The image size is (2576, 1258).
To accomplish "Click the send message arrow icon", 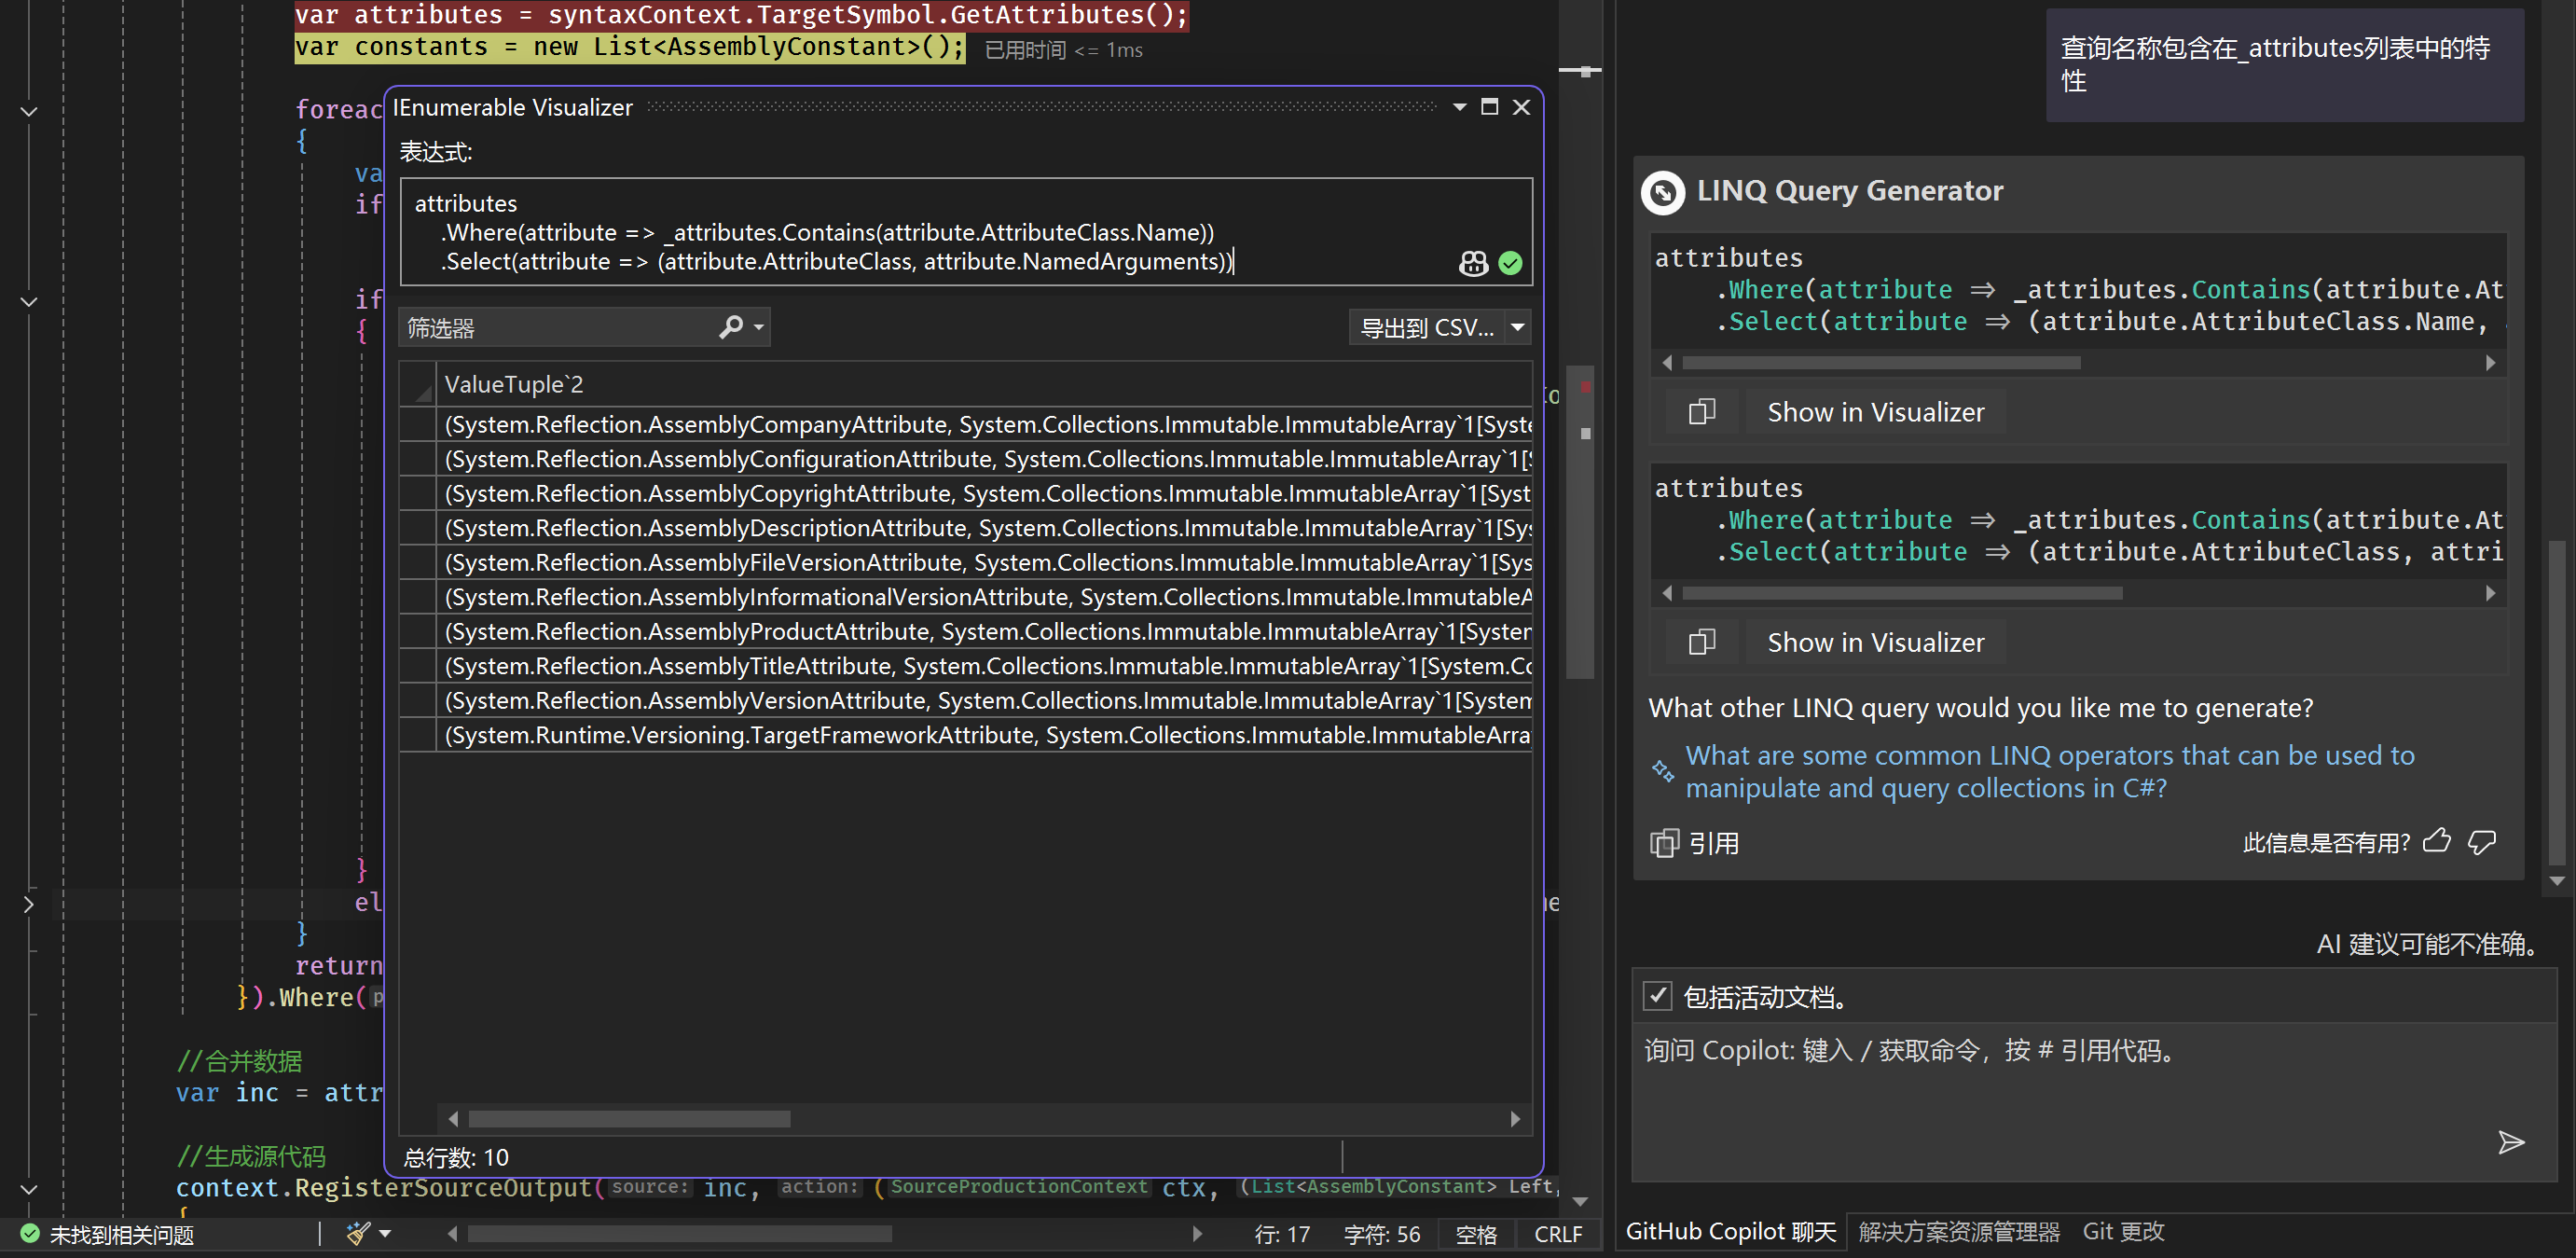I will [x=2511, y=1142].
